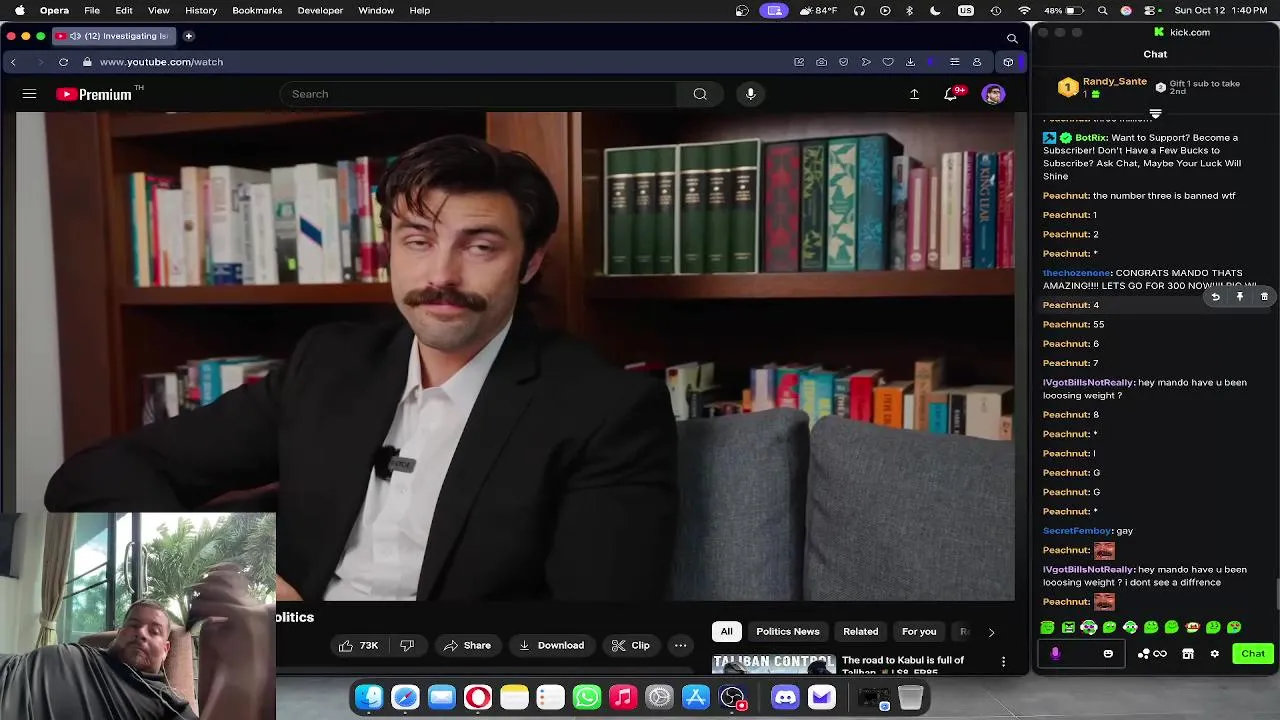Open the YouTube create upload icon
Viewport: 1280px width, 720px height.
(914, 94)
